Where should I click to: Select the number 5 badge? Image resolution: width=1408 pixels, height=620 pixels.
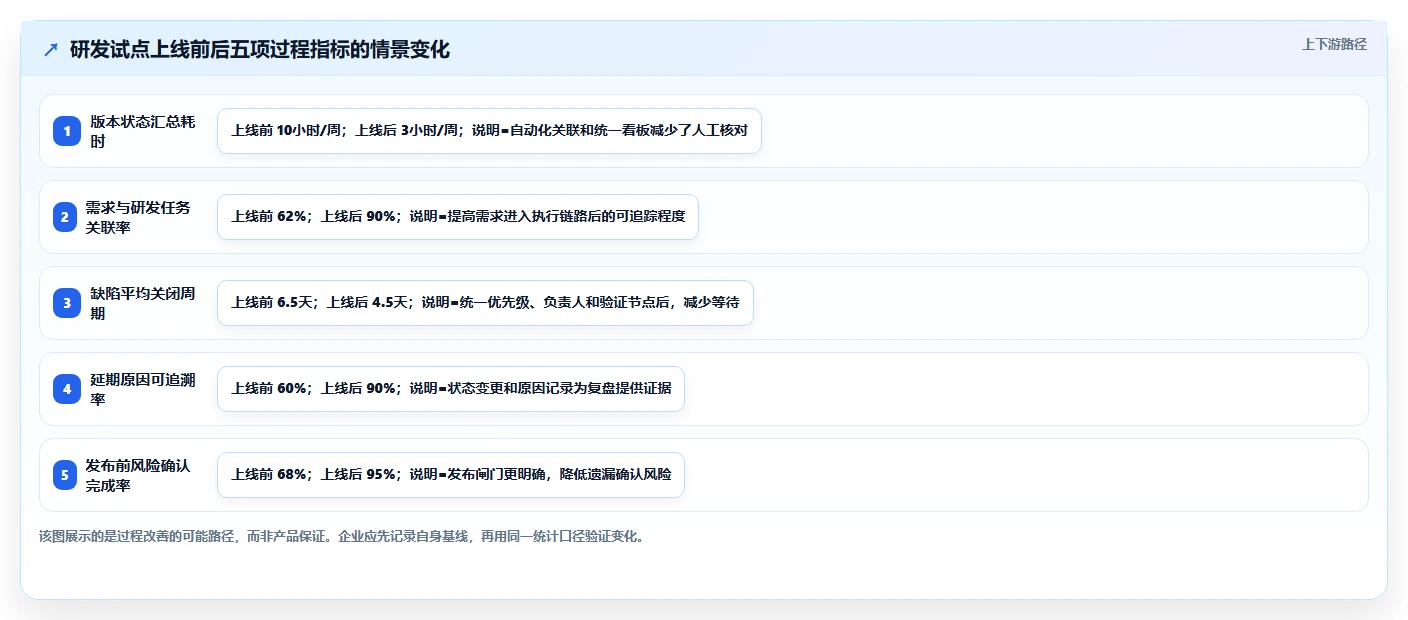click(x=65, y=475)
